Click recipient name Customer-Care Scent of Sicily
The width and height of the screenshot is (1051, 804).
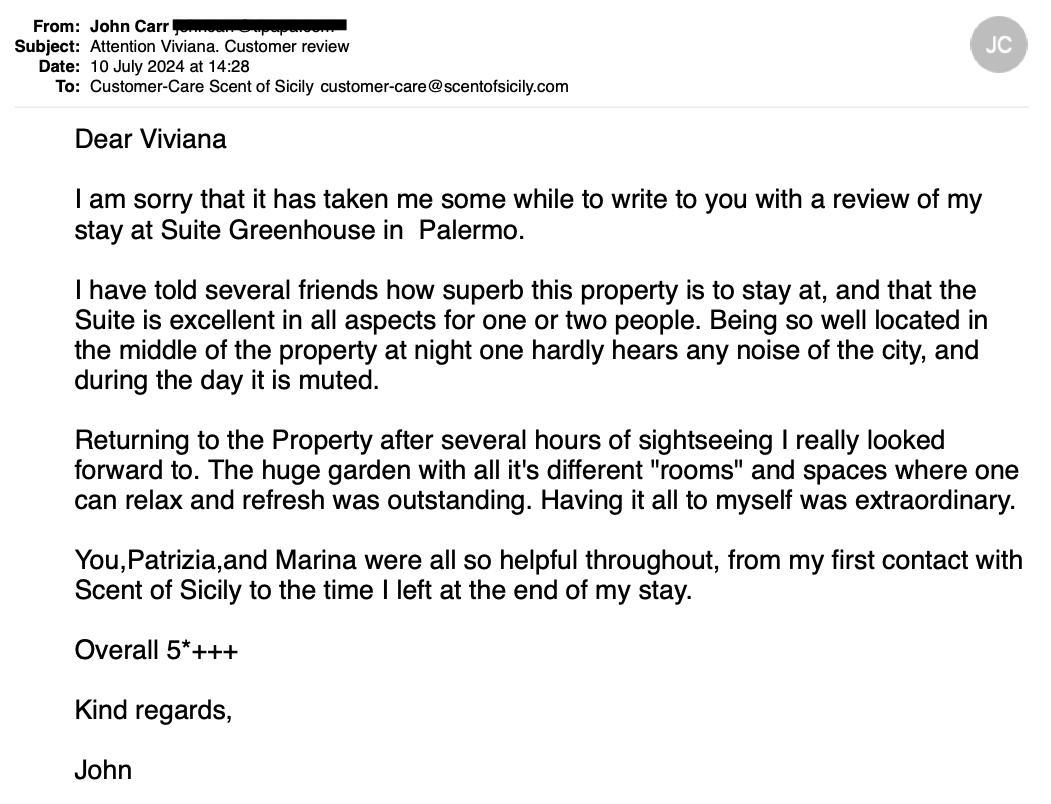point(203,86)
